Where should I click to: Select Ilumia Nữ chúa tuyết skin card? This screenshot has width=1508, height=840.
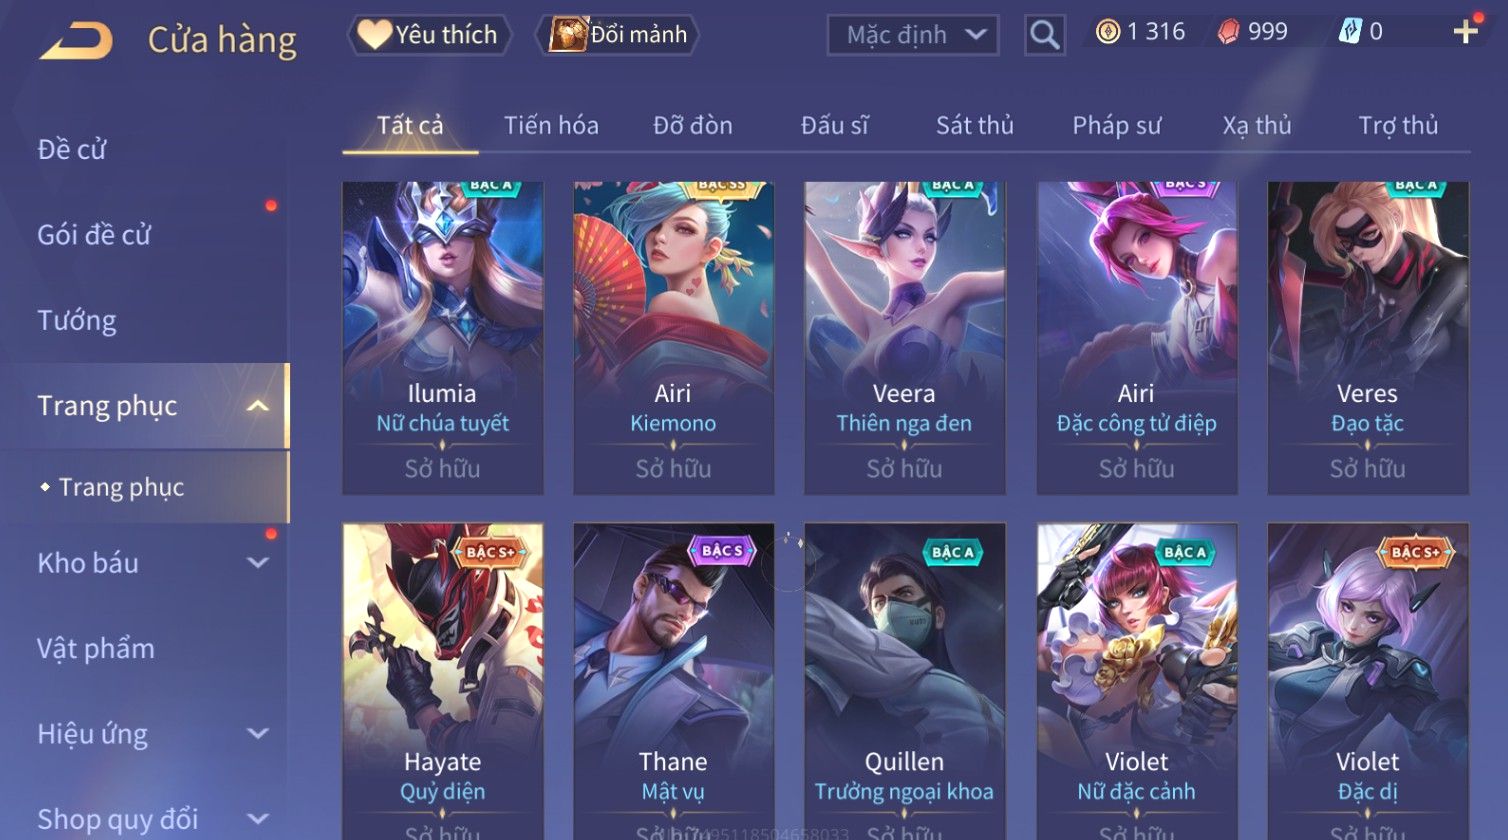pyautogui.click(x=443, y=338)
